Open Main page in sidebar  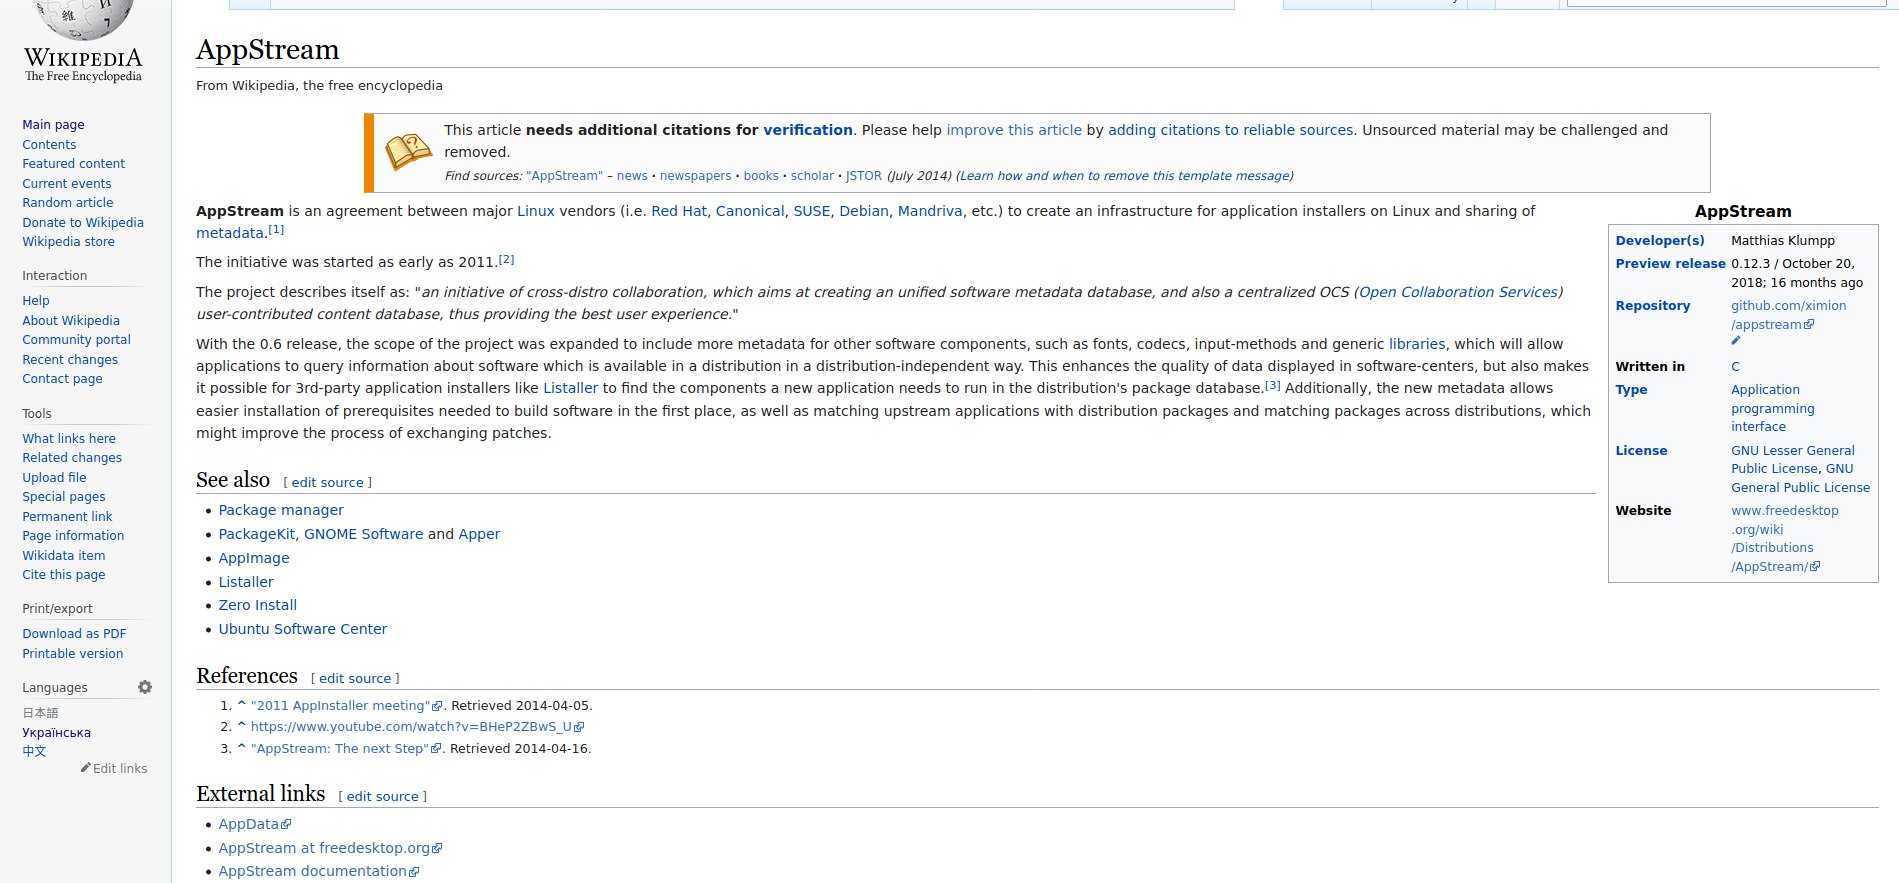click(53, 125)
